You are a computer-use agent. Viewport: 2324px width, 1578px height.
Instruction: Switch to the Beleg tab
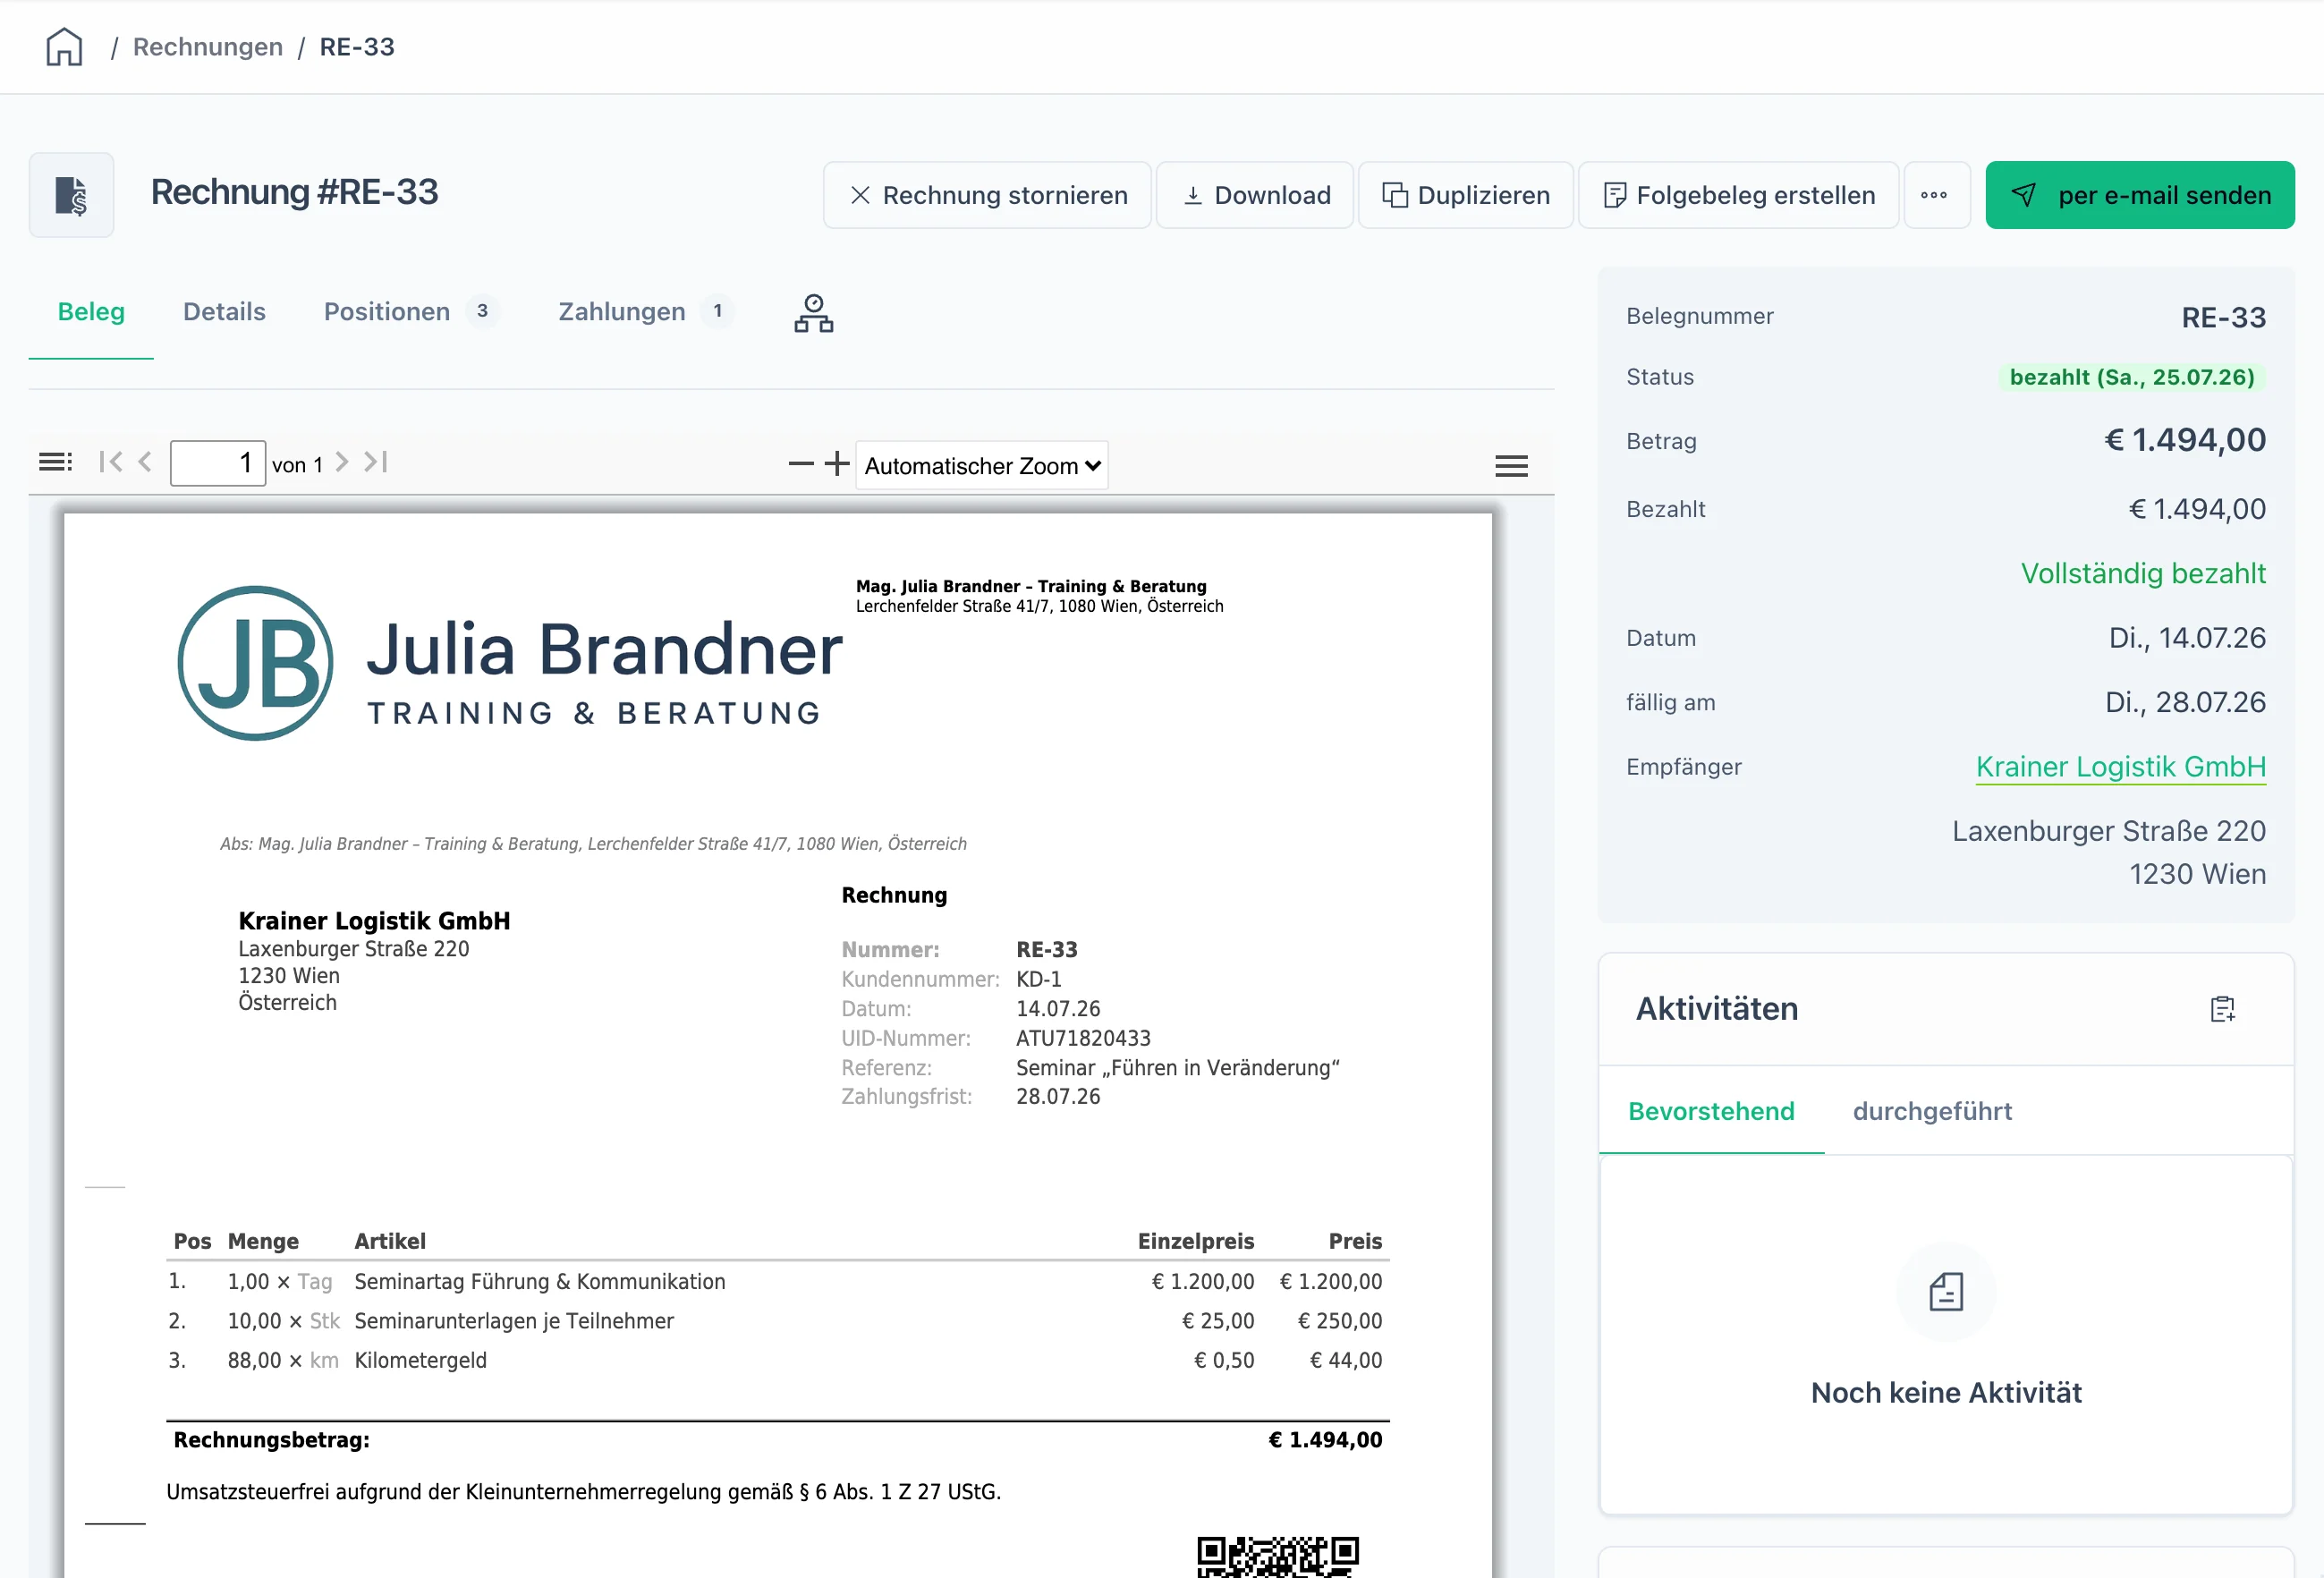91,312
